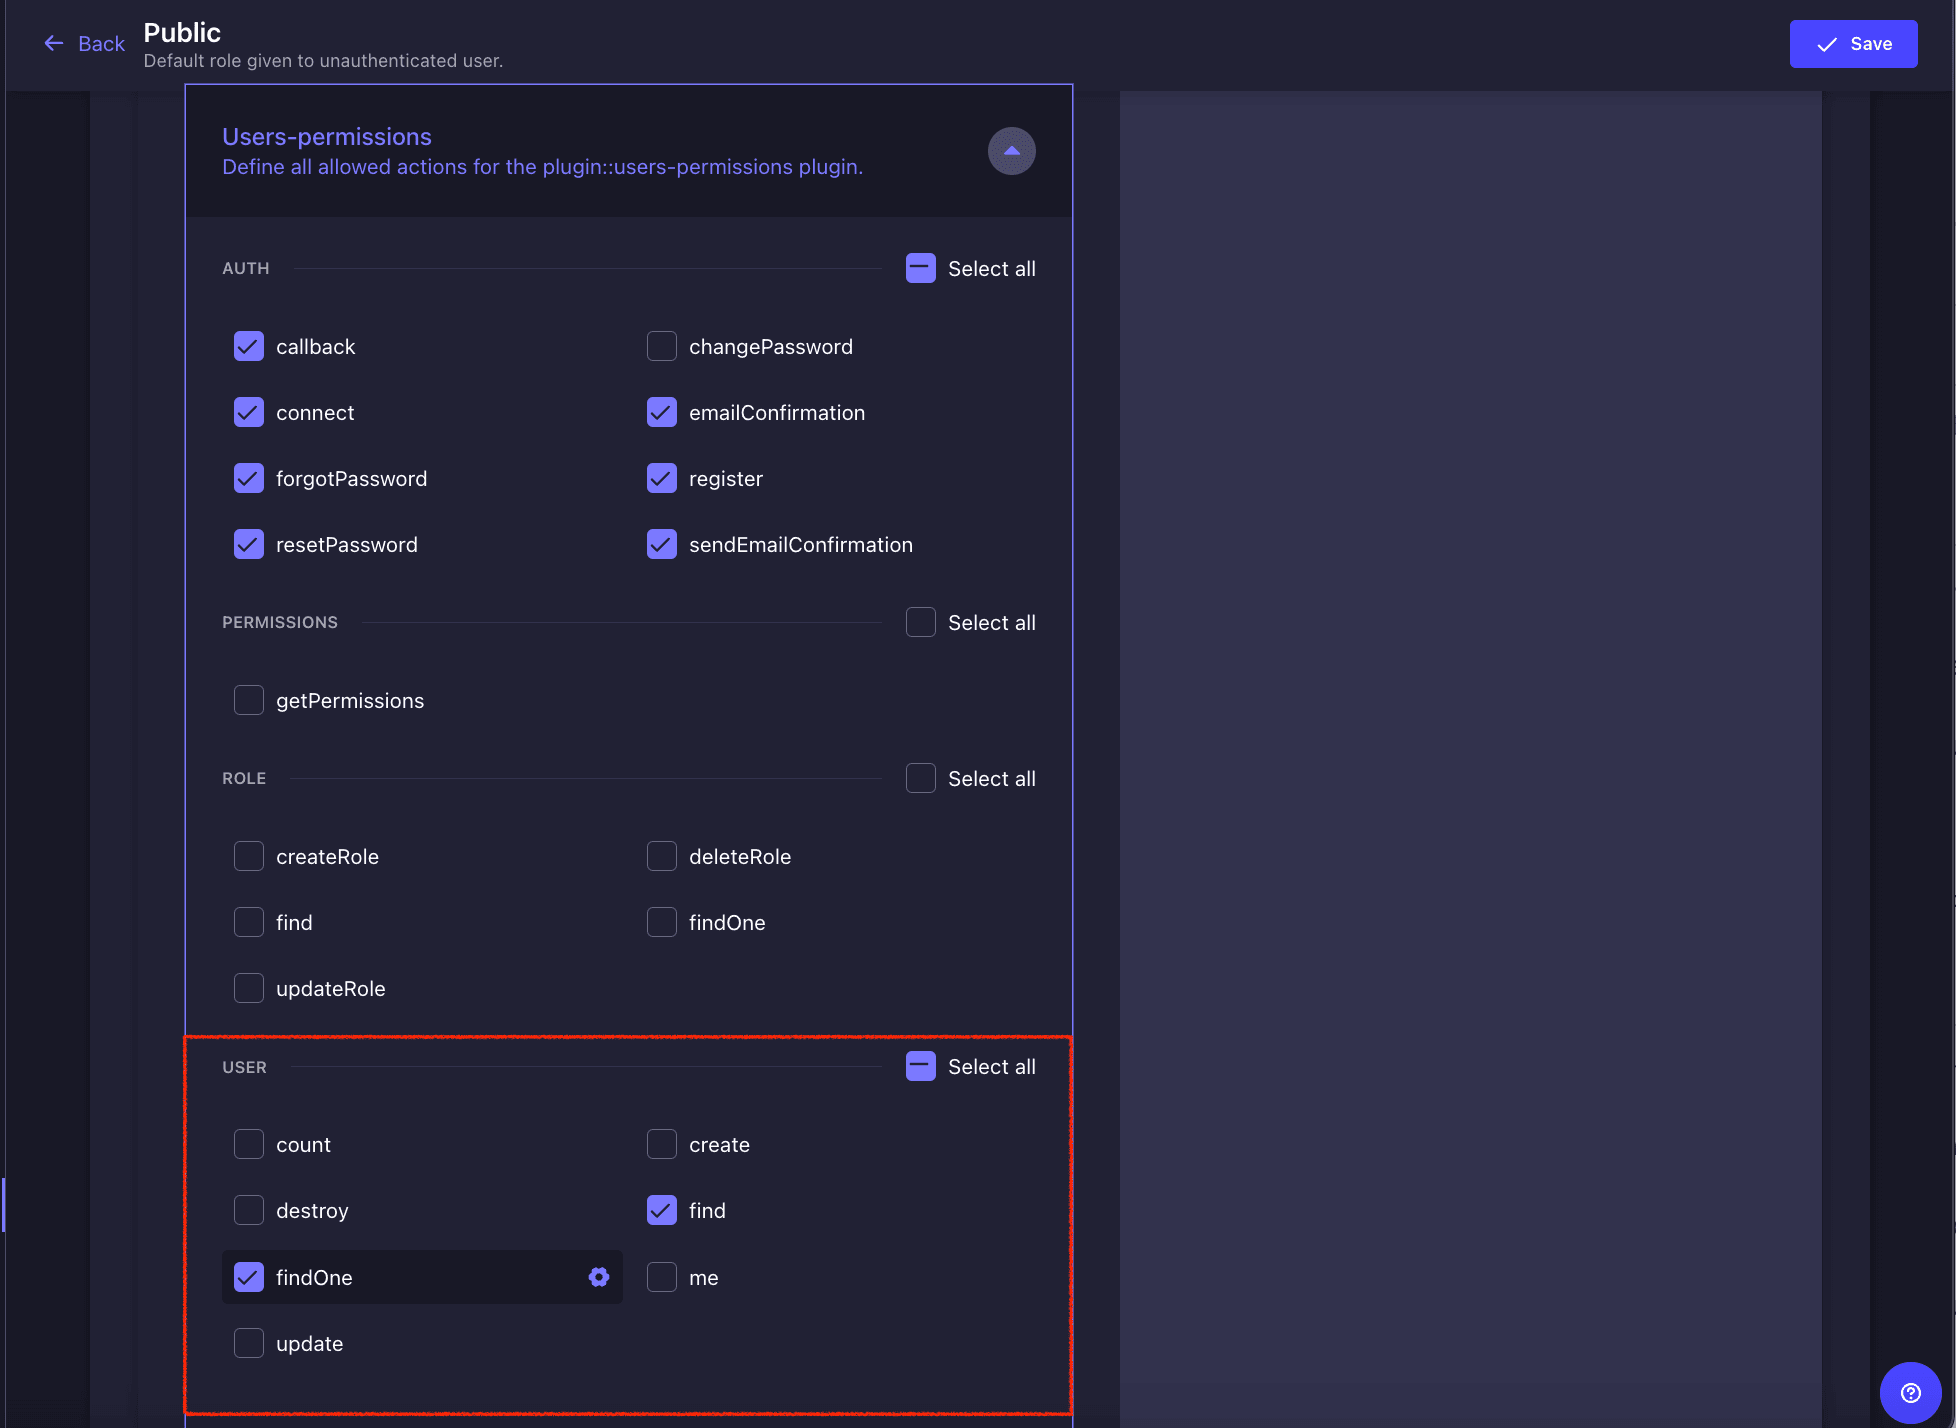Enable the count checkbox under USER
The width and height of the screenshot is (1956, 1428).
coord(248,1144)
